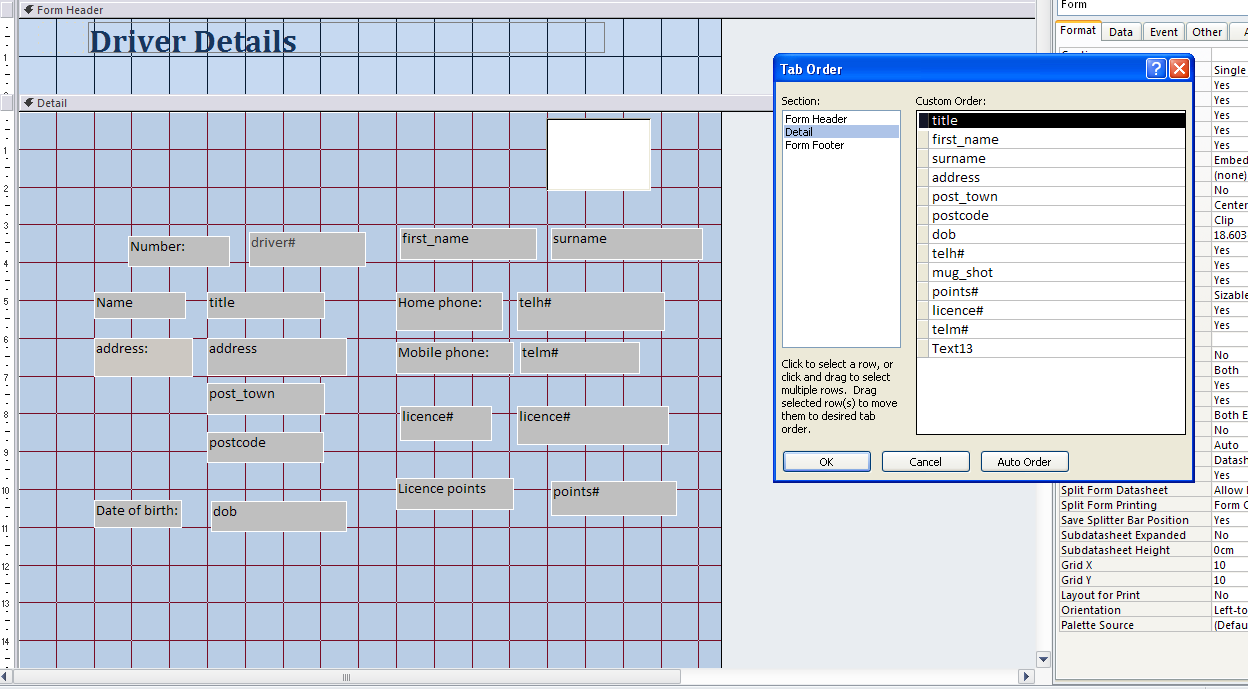Select Split Form Datasheet property

[x=1135, y=490]
